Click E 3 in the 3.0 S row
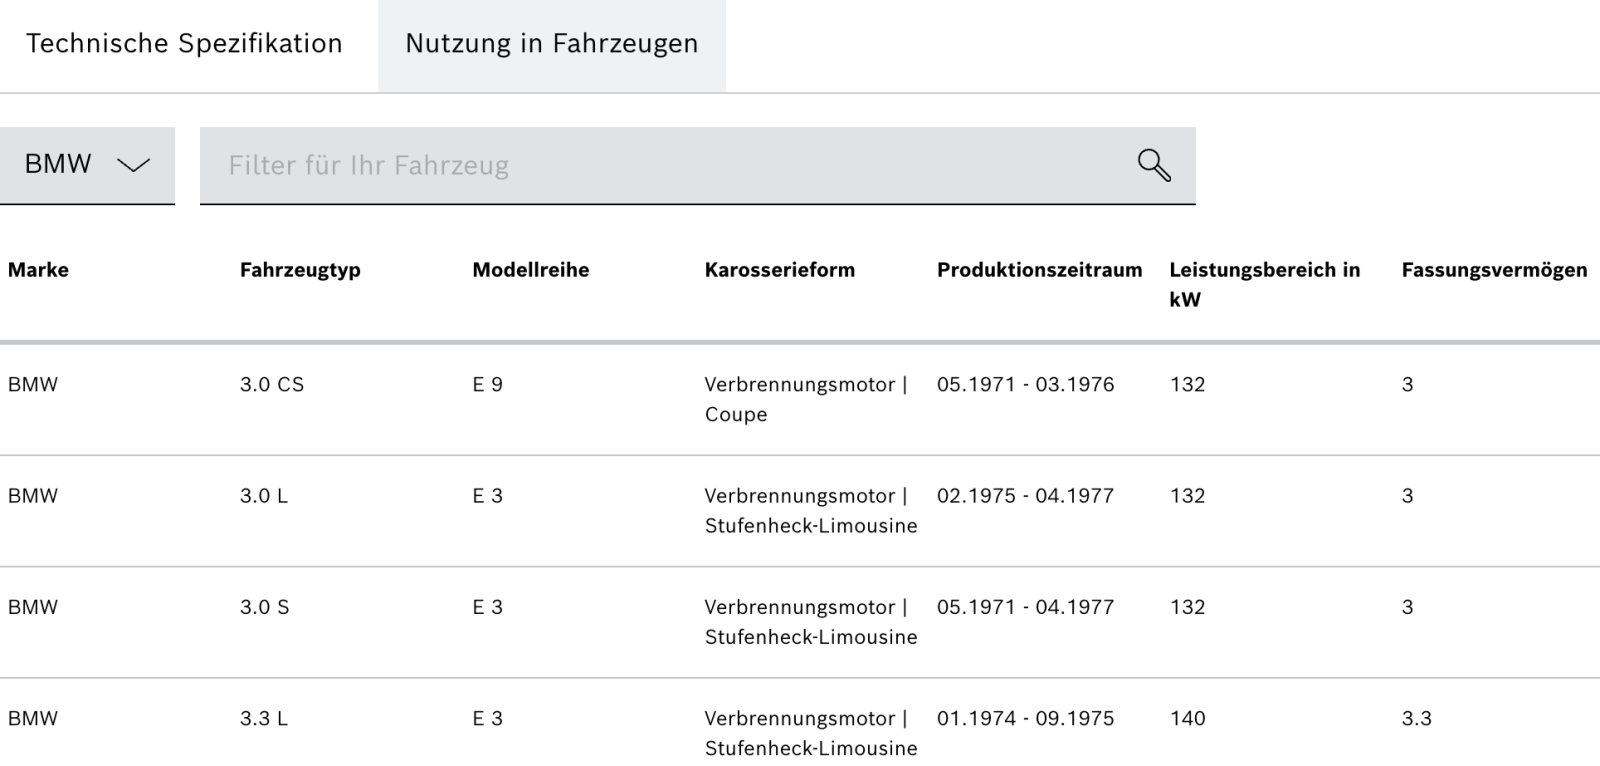Viewport: 1600px width, 766px height. point(488,607)
